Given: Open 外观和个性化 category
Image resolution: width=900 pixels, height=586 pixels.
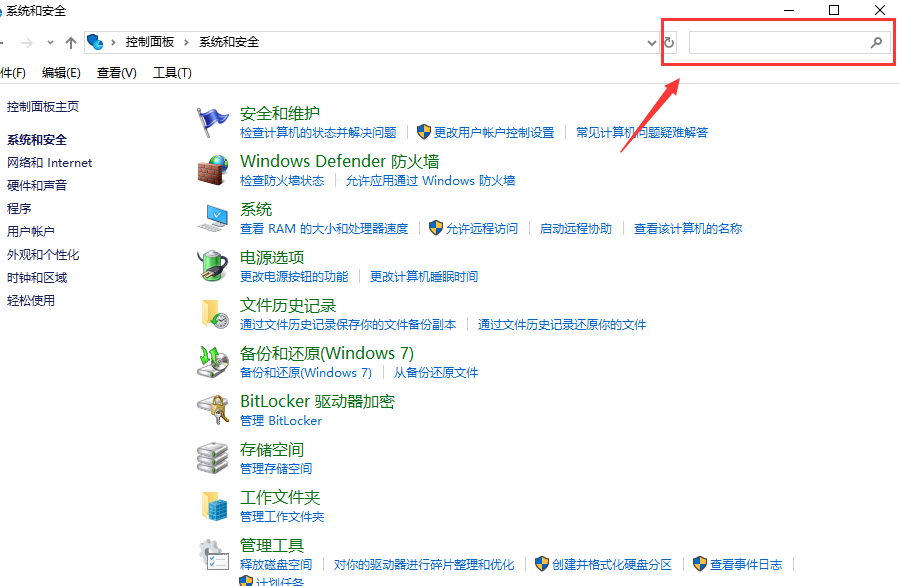Looking at the screenshot, I should pos(43,255).
